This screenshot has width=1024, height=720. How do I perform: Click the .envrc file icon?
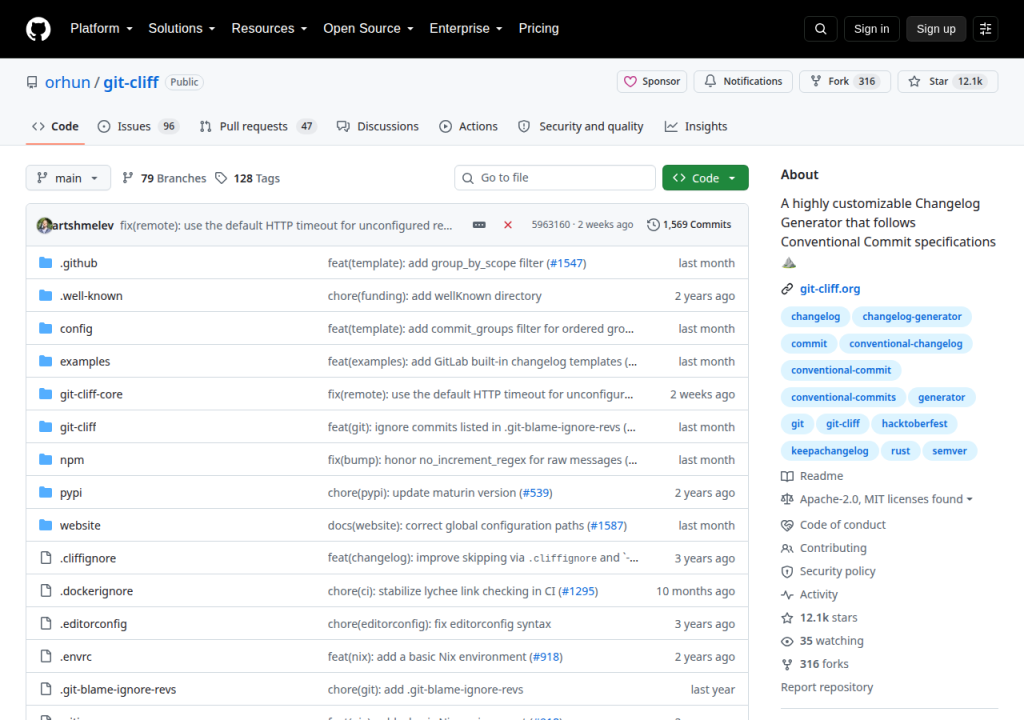point(46,656)
